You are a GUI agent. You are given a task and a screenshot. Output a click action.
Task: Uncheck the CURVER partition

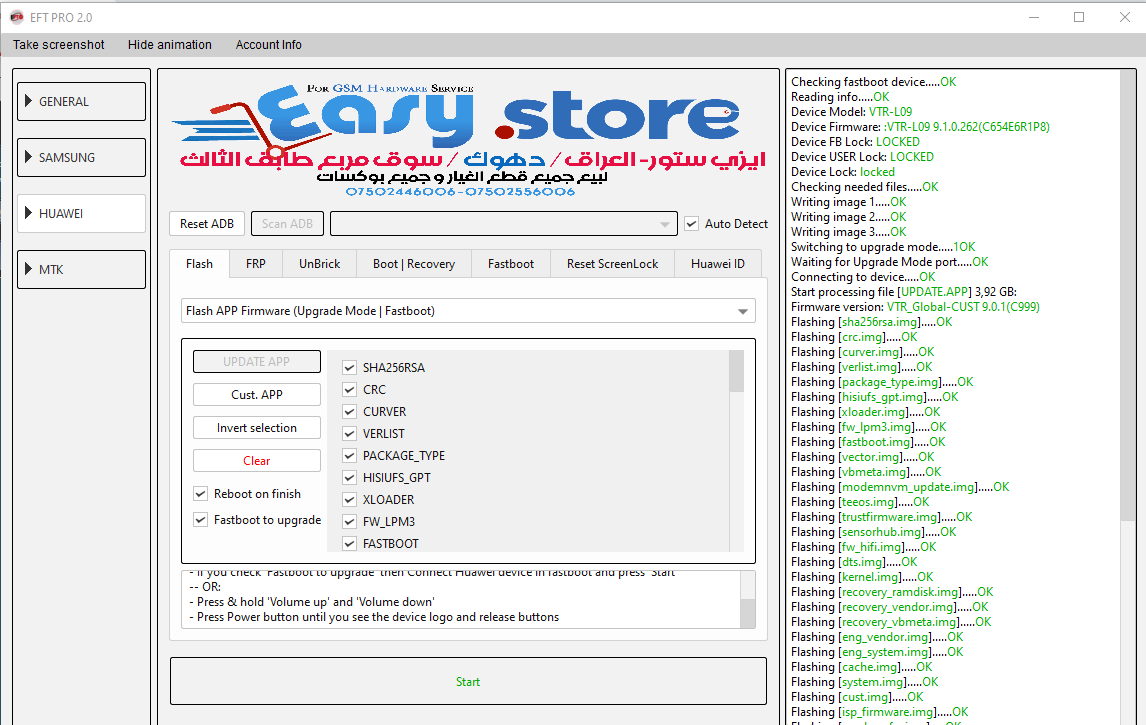349,411
